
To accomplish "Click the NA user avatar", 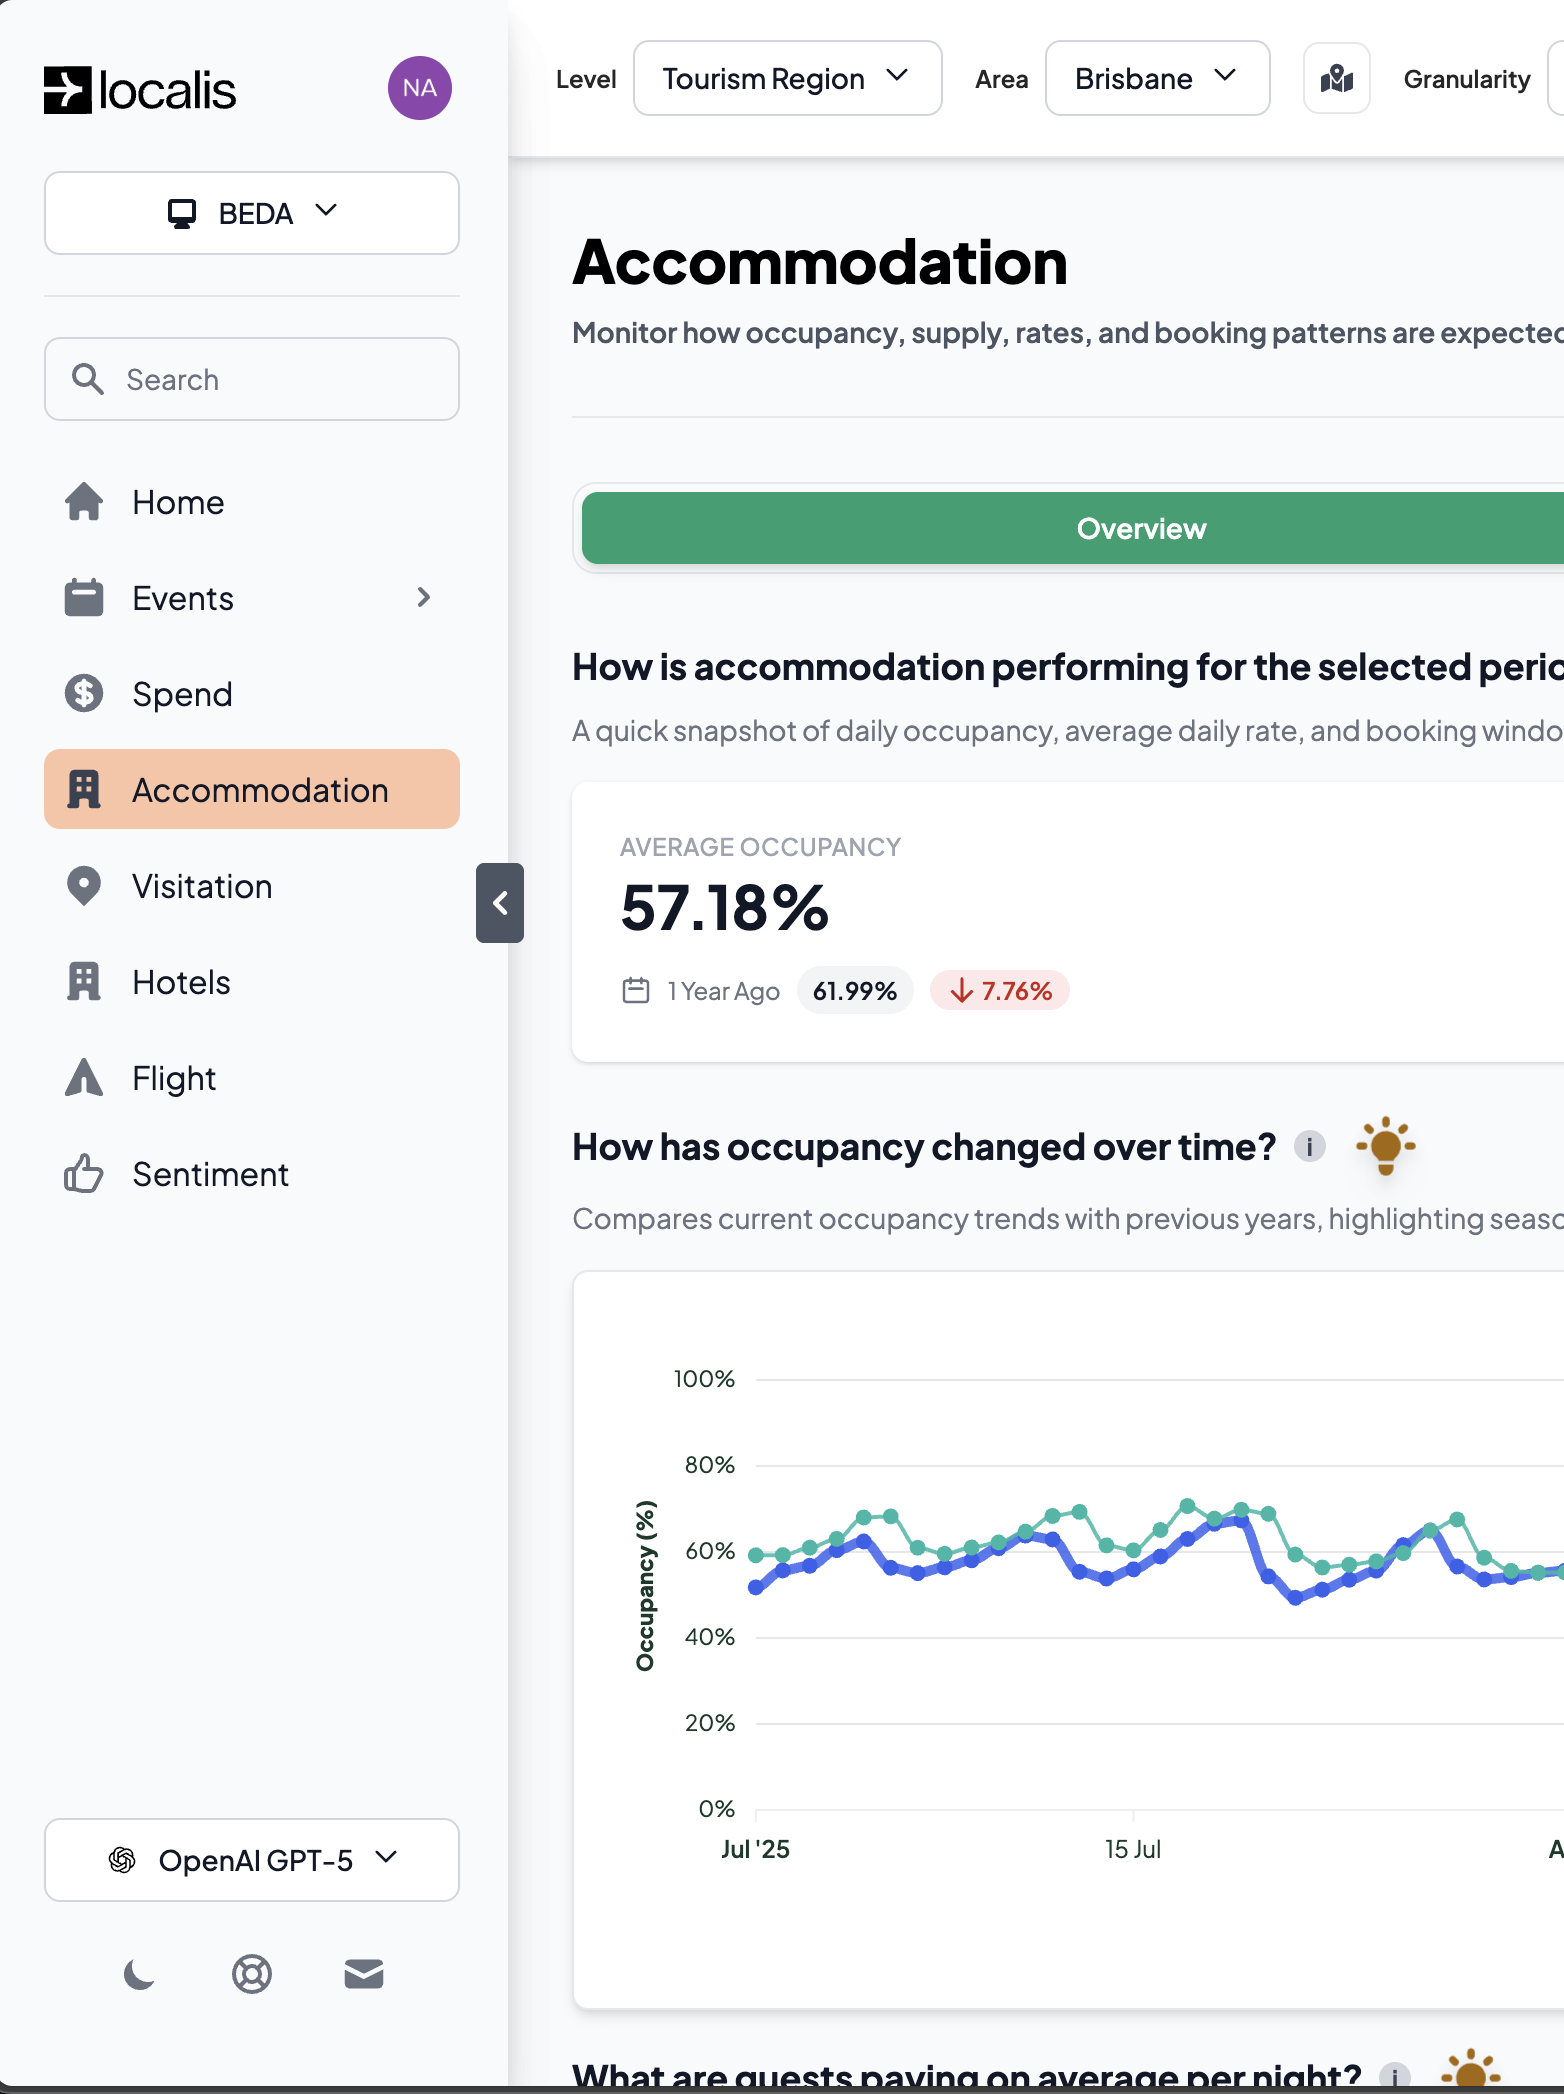I will (x=419, y=88).
